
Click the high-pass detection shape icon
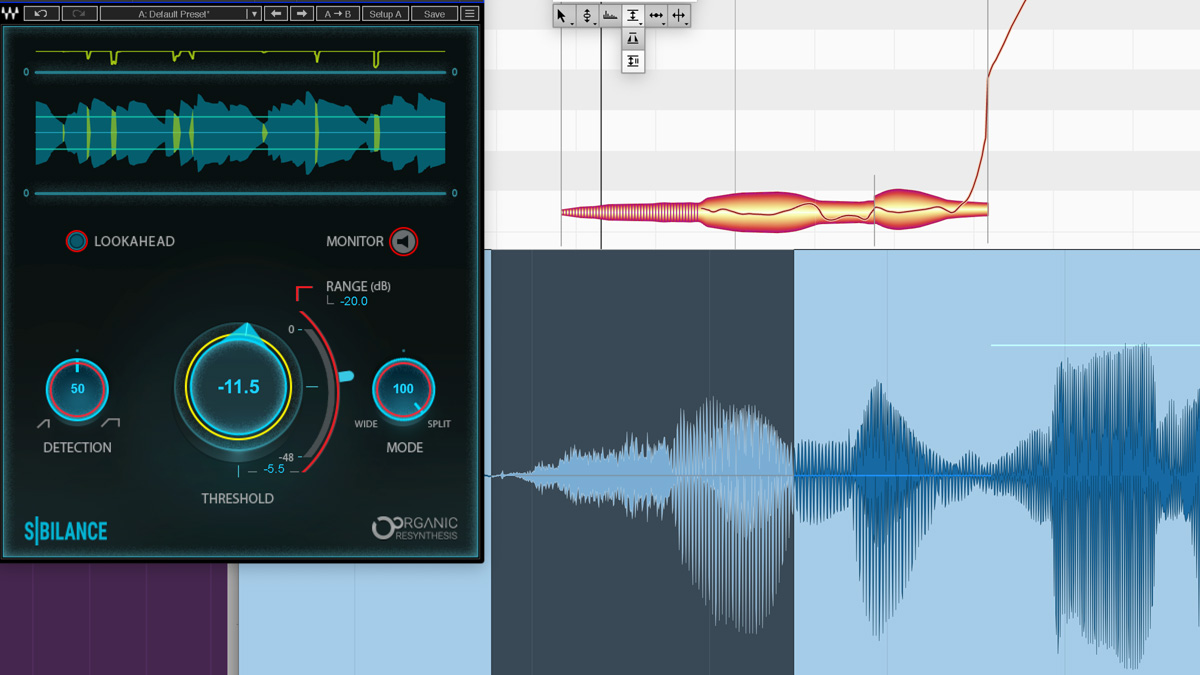tap(110, 424)
